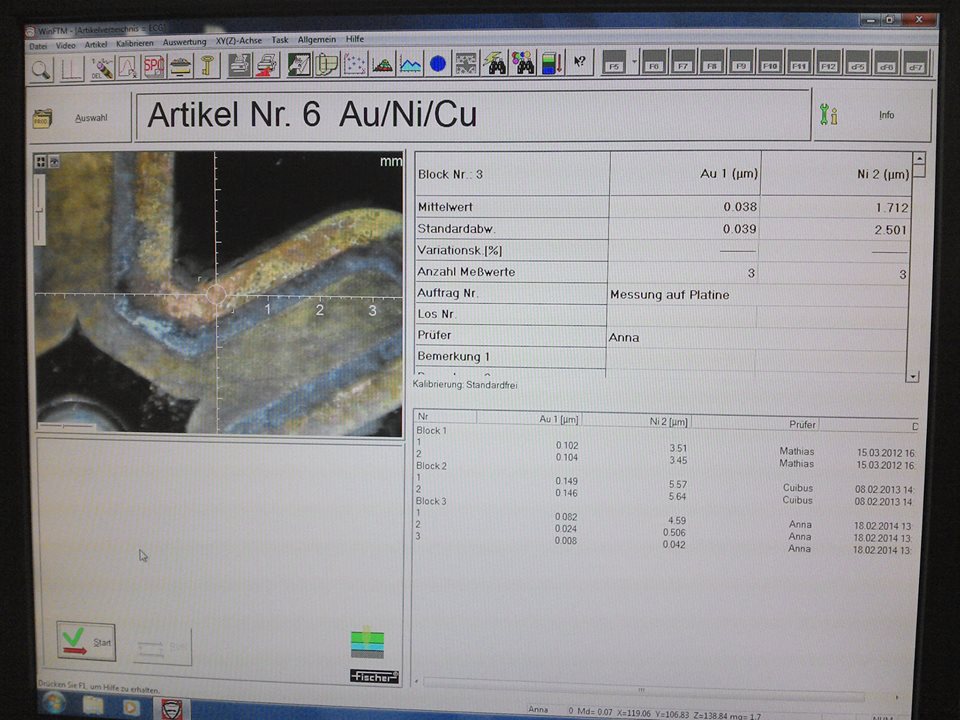Click the spectrum axes toolbar icon
This screenshot has height=720, width=960.
point(72,69)
